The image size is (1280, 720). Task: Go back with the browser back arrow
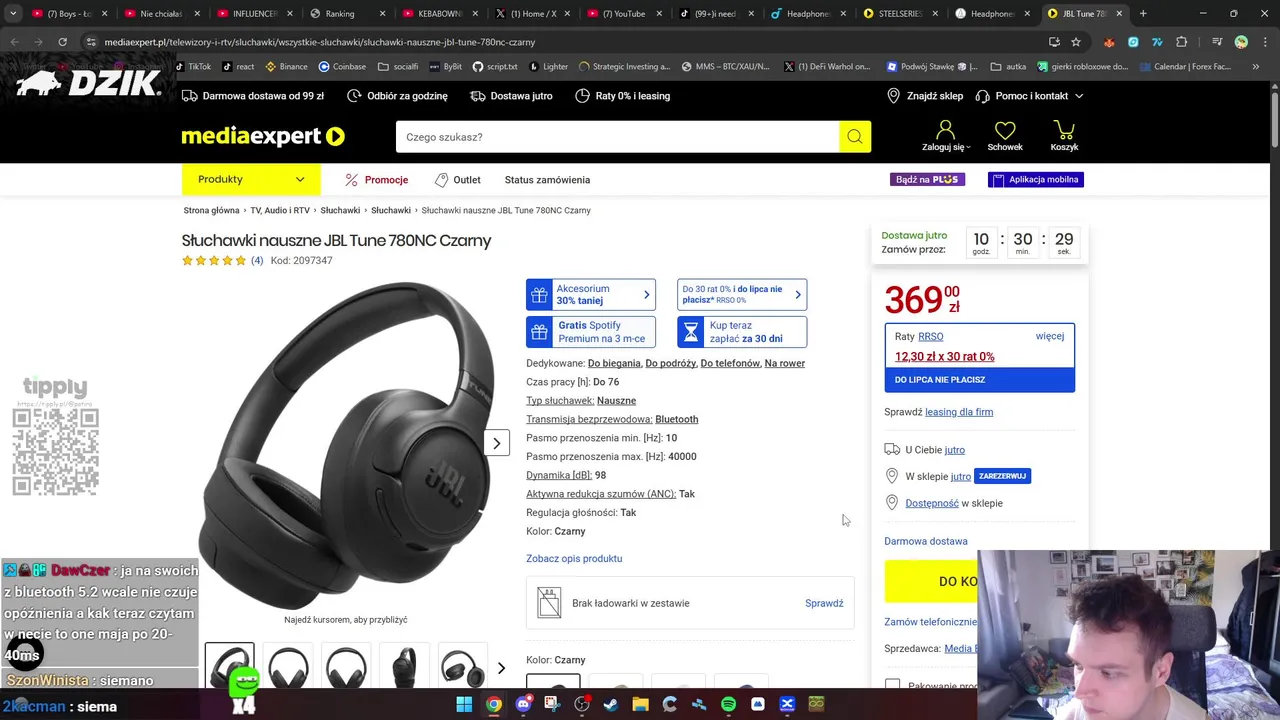pyautogui.click(x=14, y=42)
